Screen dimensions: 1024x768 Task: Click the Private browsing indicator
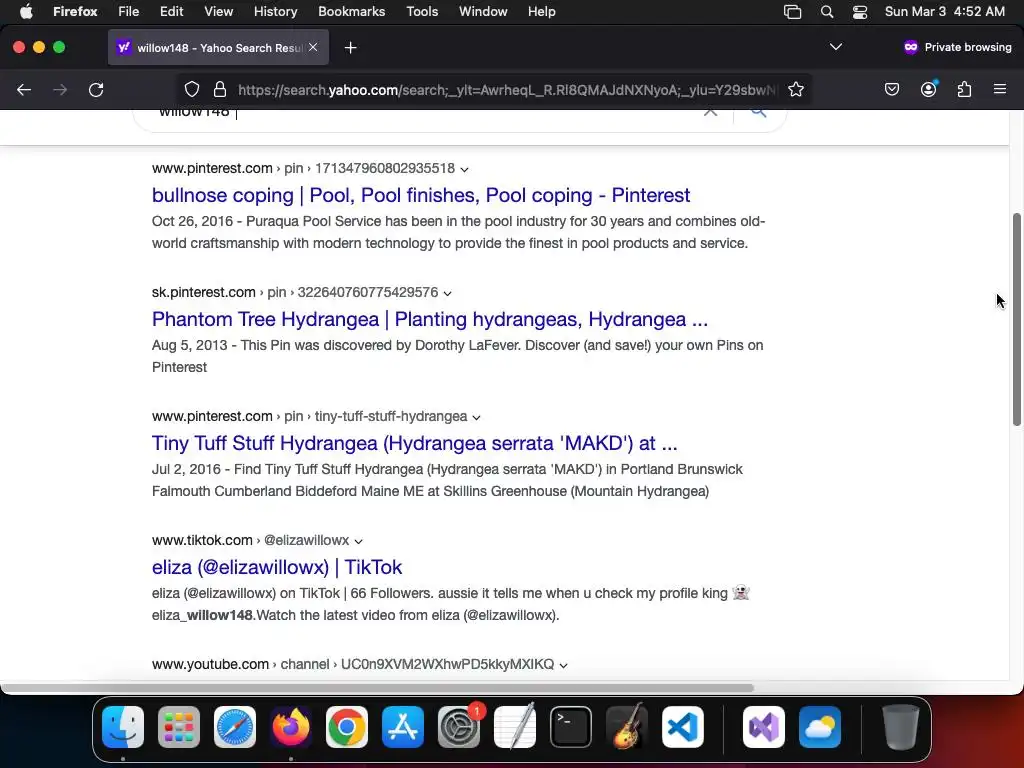click(957, 47)
